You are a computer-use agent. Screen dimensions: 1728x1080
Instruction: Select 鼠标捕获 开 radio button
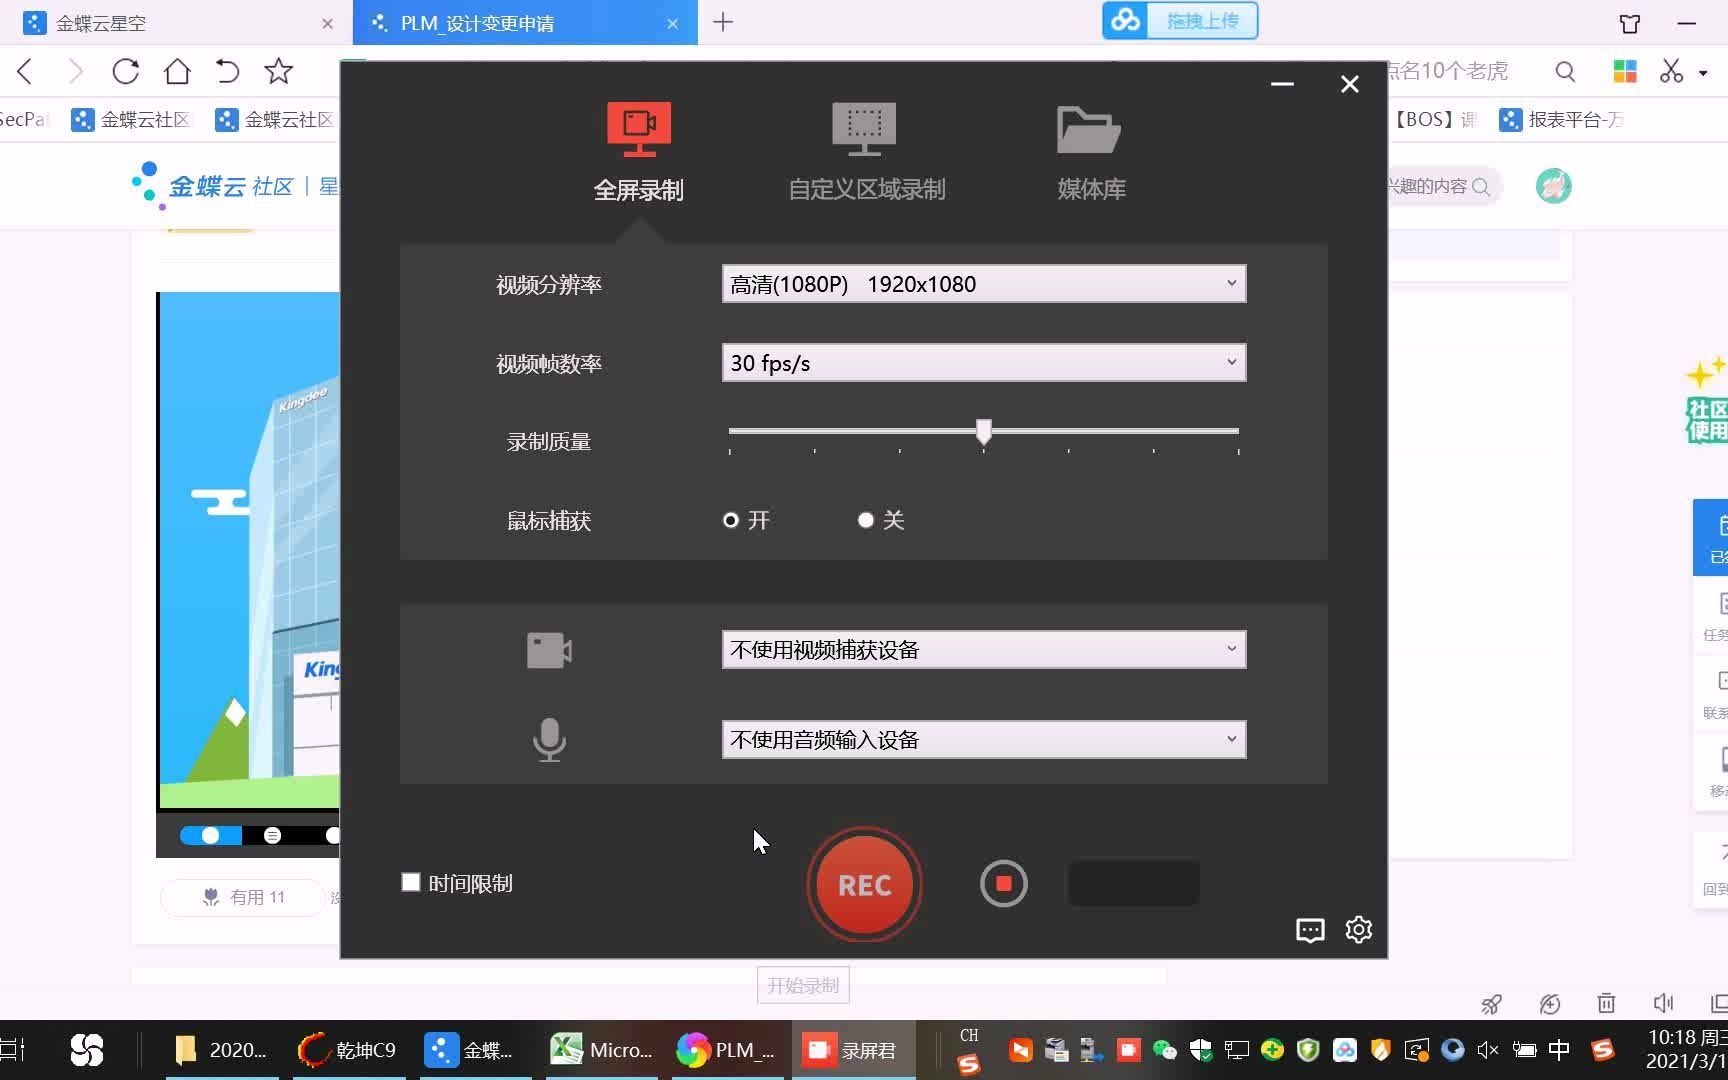[731, 520]
